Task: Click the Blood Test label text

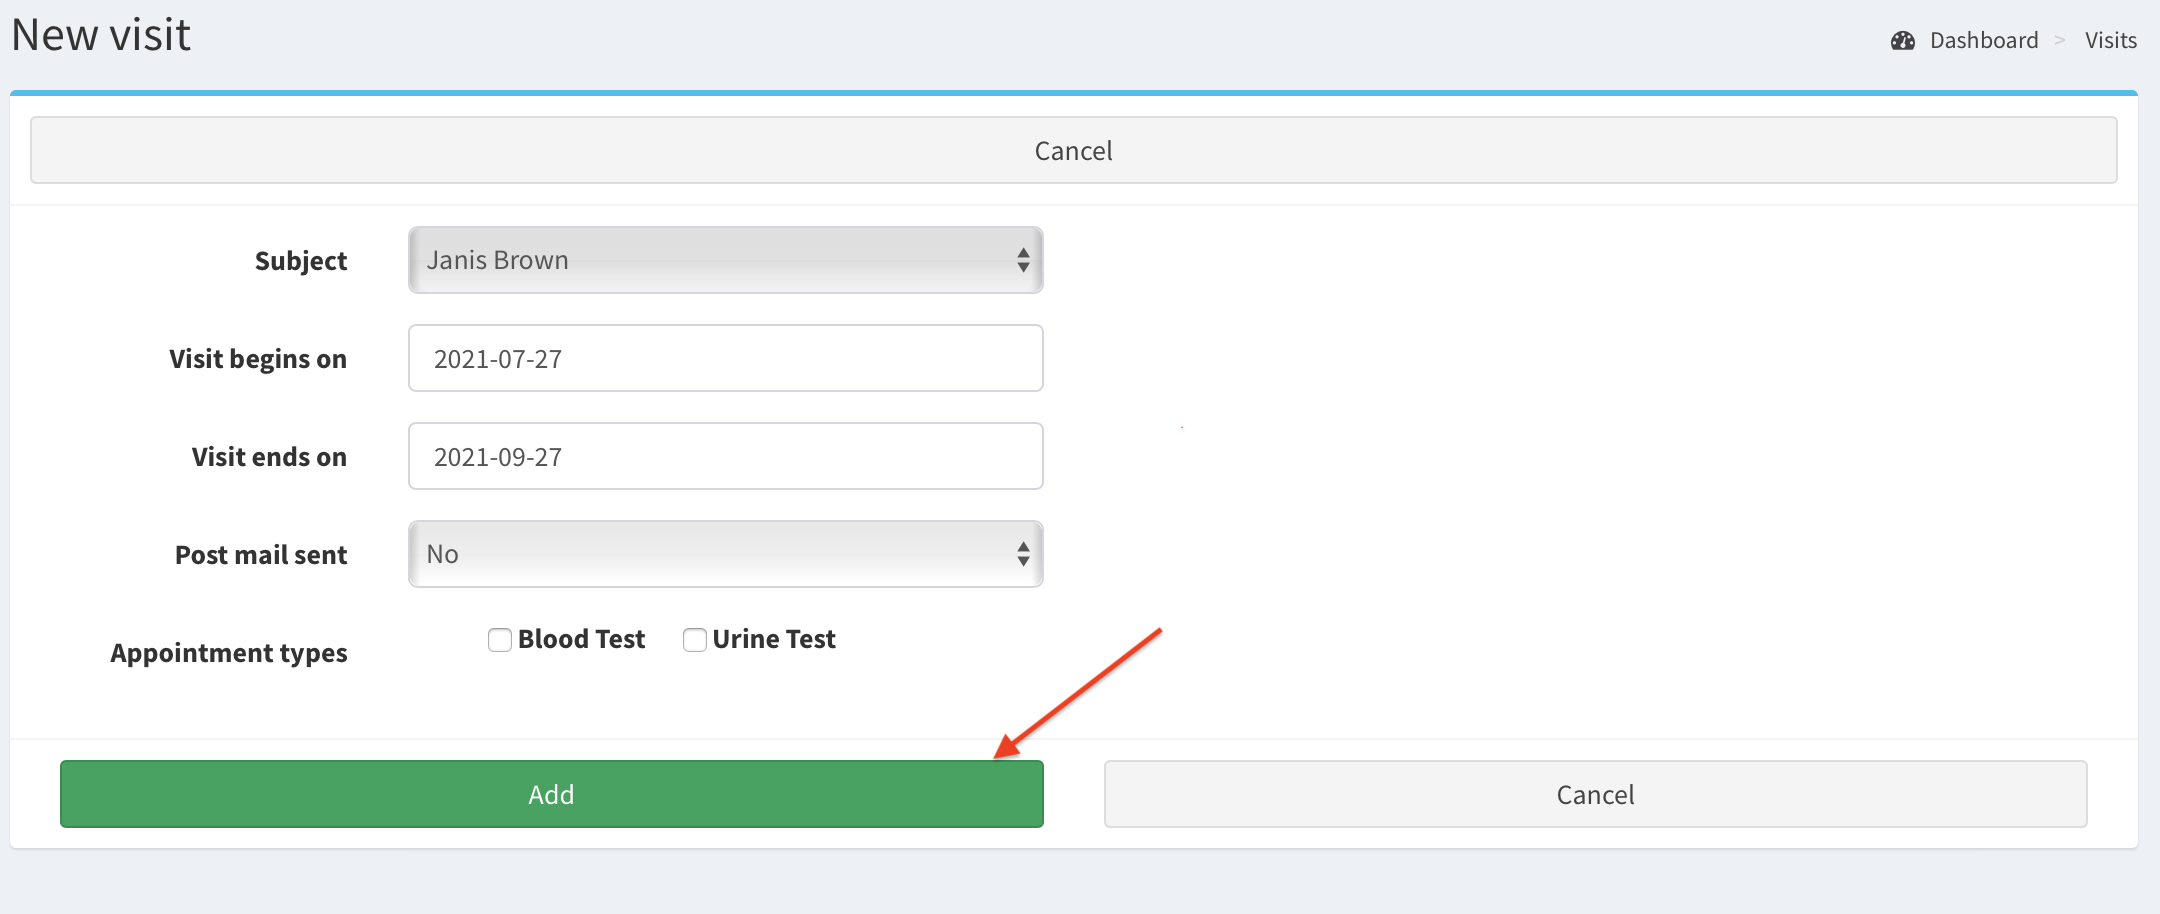Action: (x=581, y=640)
